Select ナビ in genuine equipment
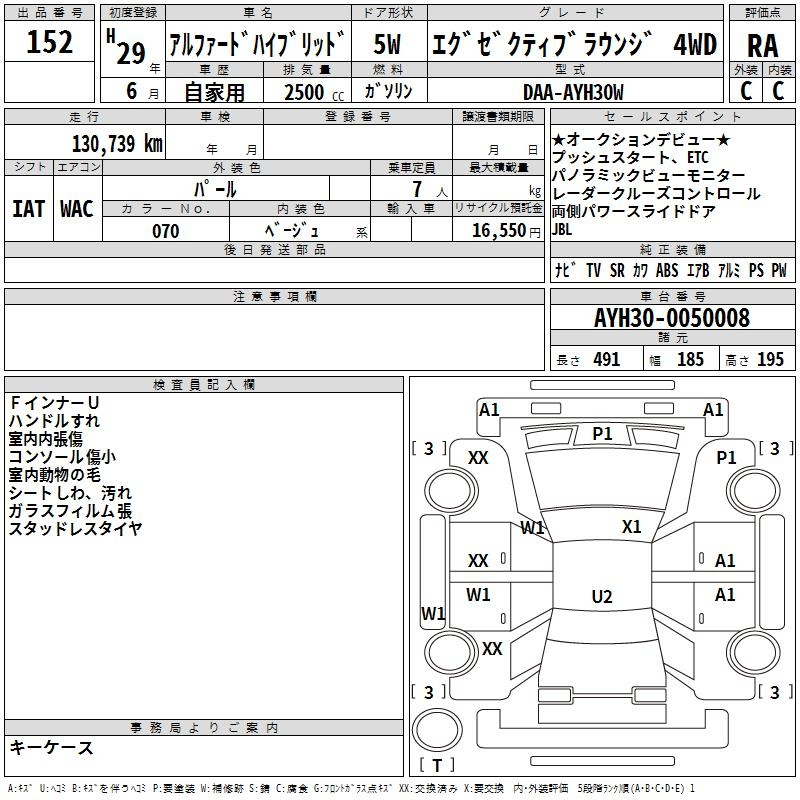 (x=565, y=270)
